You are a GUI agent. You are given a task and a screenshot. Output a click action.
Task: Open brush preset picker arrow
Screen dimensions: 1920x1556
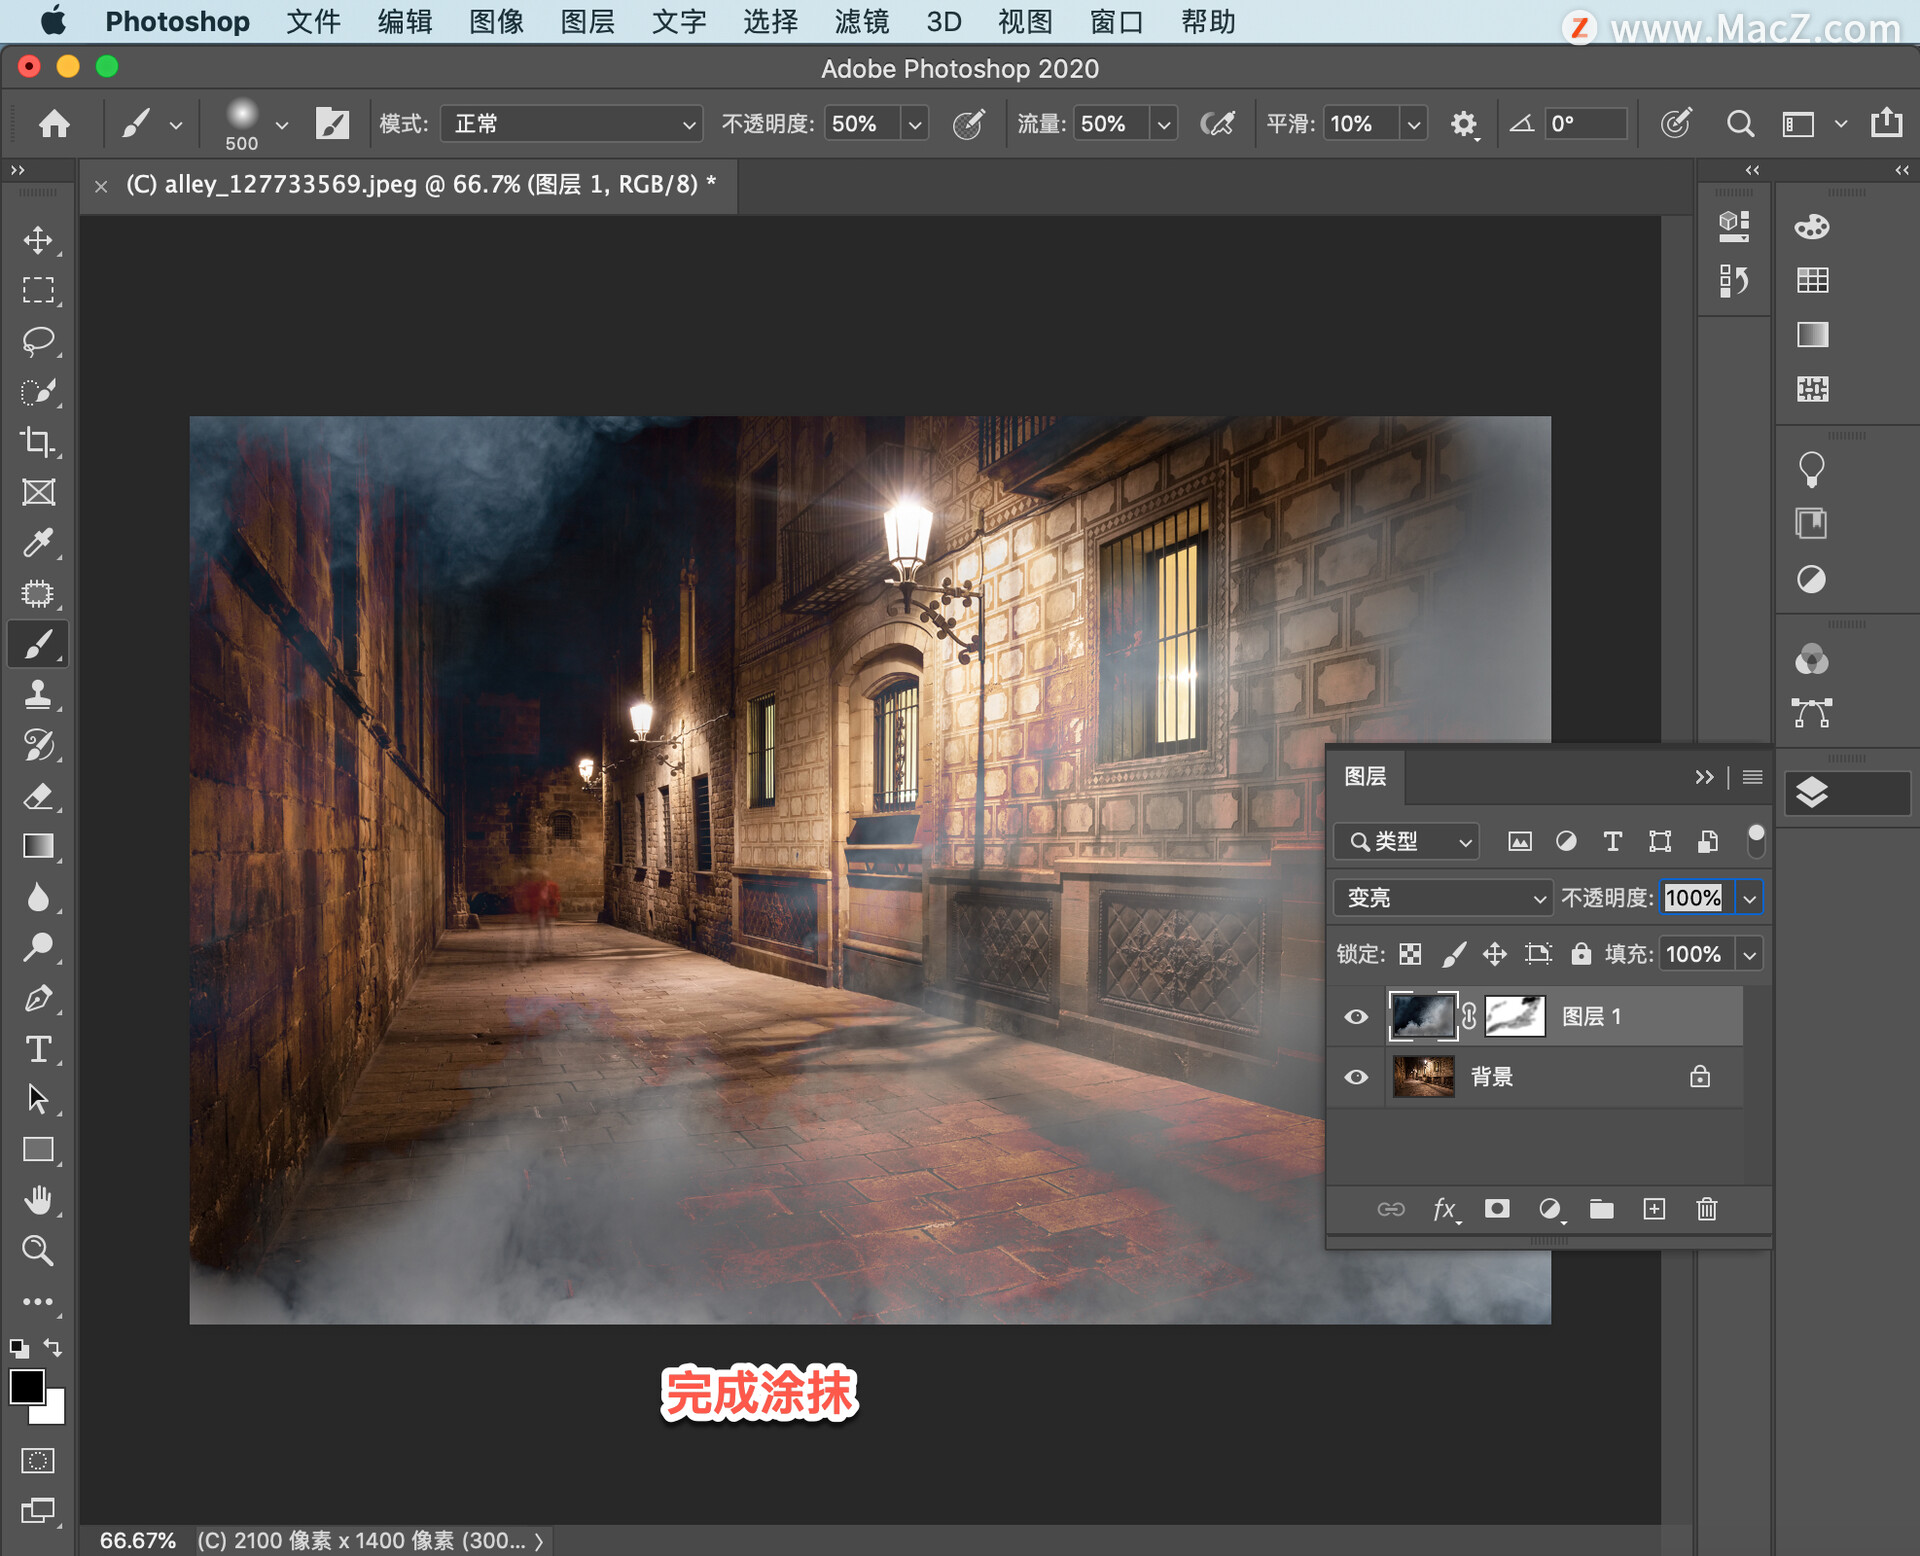(x=282, y=125)
